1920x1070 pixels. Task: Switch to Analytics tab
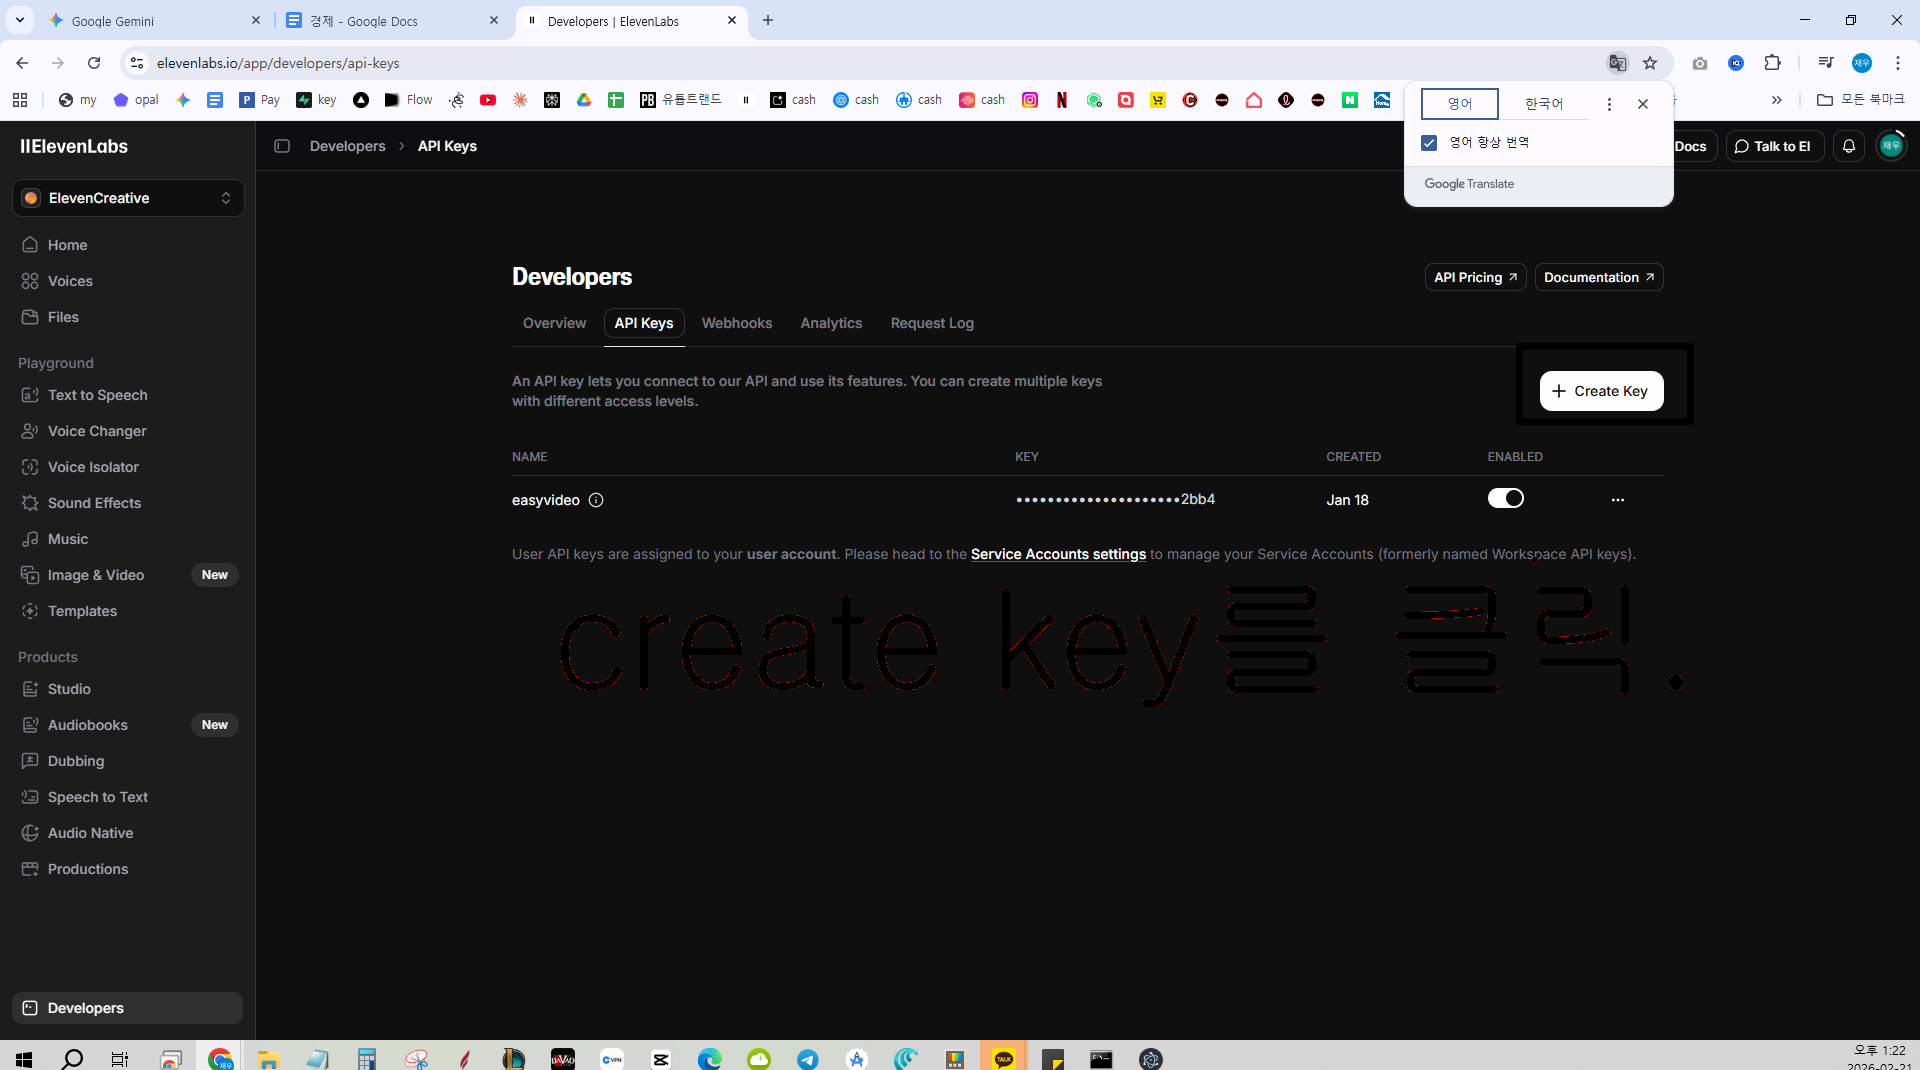pyautogui.click(x=831, y=323)
